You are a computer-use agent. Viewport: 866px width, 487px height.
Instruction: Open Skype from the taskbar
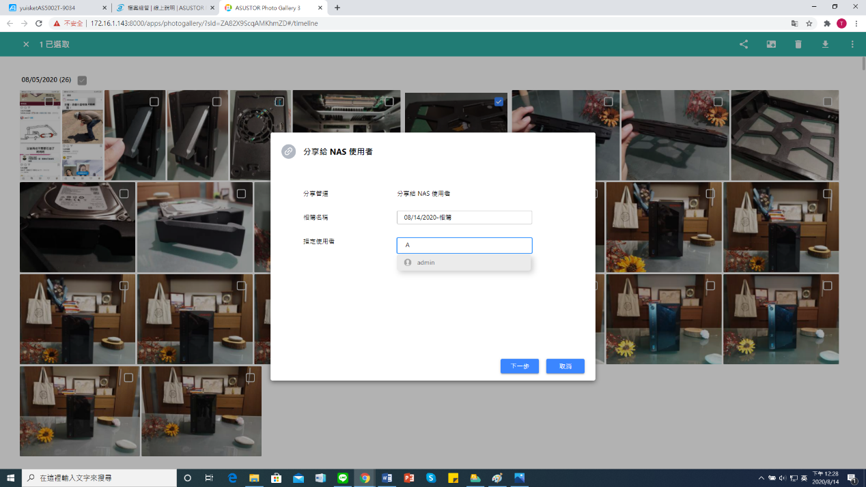click(431, 478)
